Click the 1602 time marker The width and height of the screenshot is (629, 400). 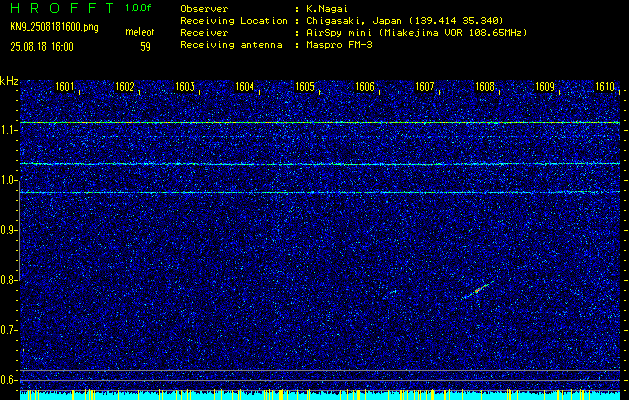tap(124, 87)
